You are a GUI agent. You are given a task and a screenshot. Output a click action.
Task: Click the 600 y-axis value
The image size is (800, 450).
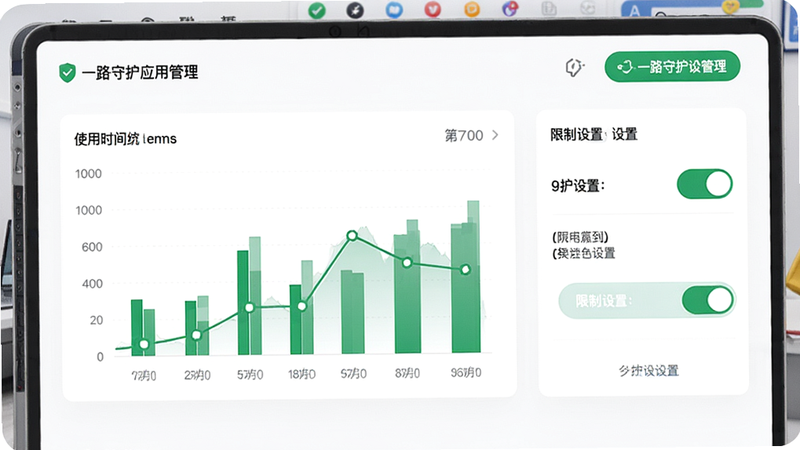(92, 247)
